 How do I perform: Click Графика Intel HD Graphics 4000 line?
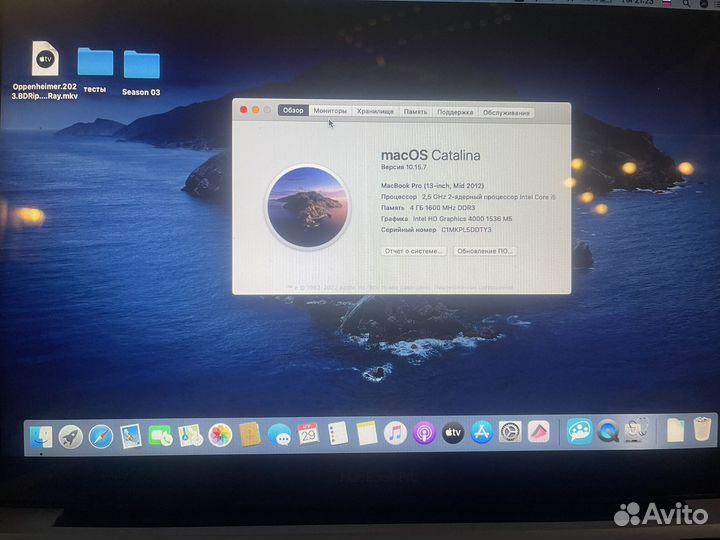coord(446,219)
